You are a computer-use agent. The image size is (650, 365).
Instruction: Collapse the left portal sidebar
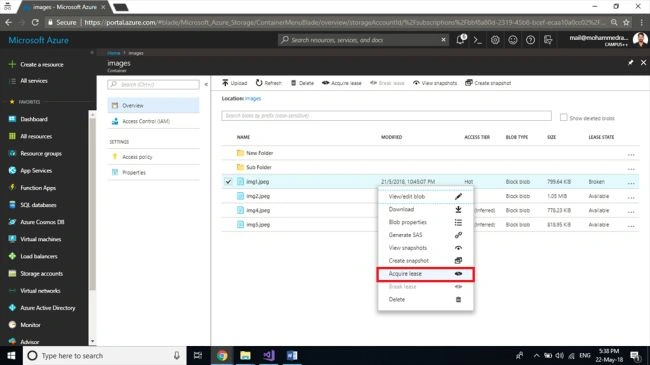click(92, 53)
